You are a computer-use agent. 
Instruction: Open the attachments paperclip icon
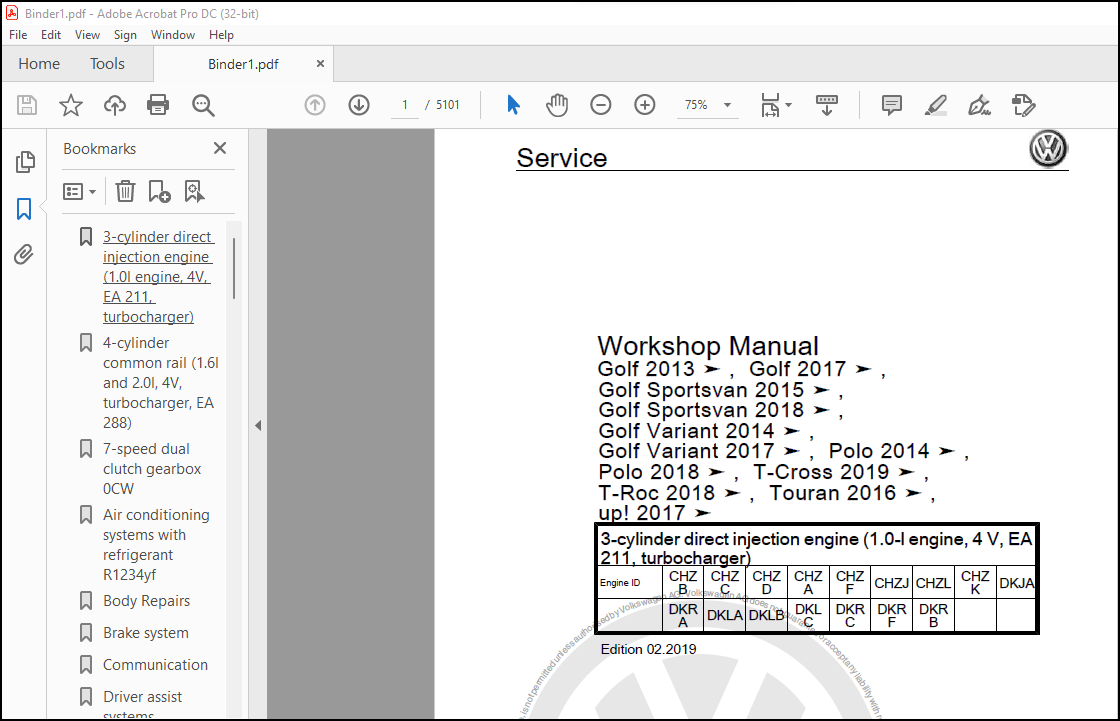(24, 254)
